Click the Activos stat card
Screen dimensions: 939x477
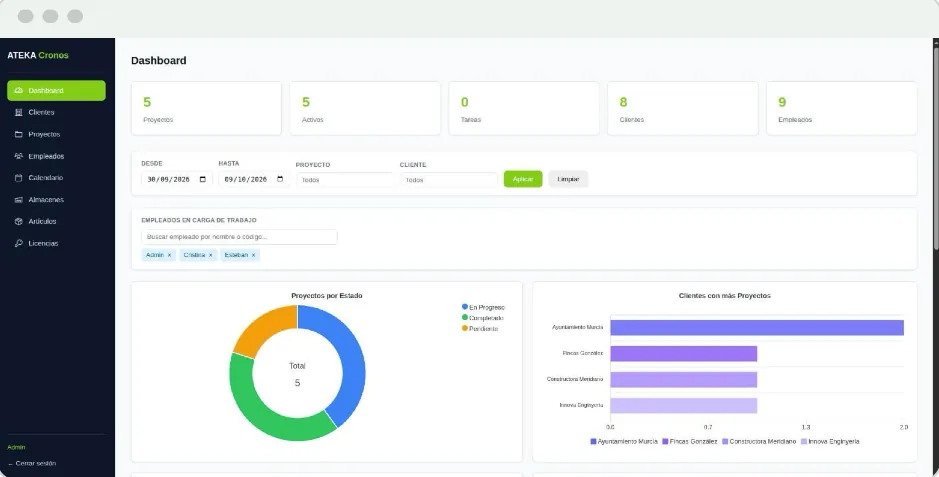point(365,108)
